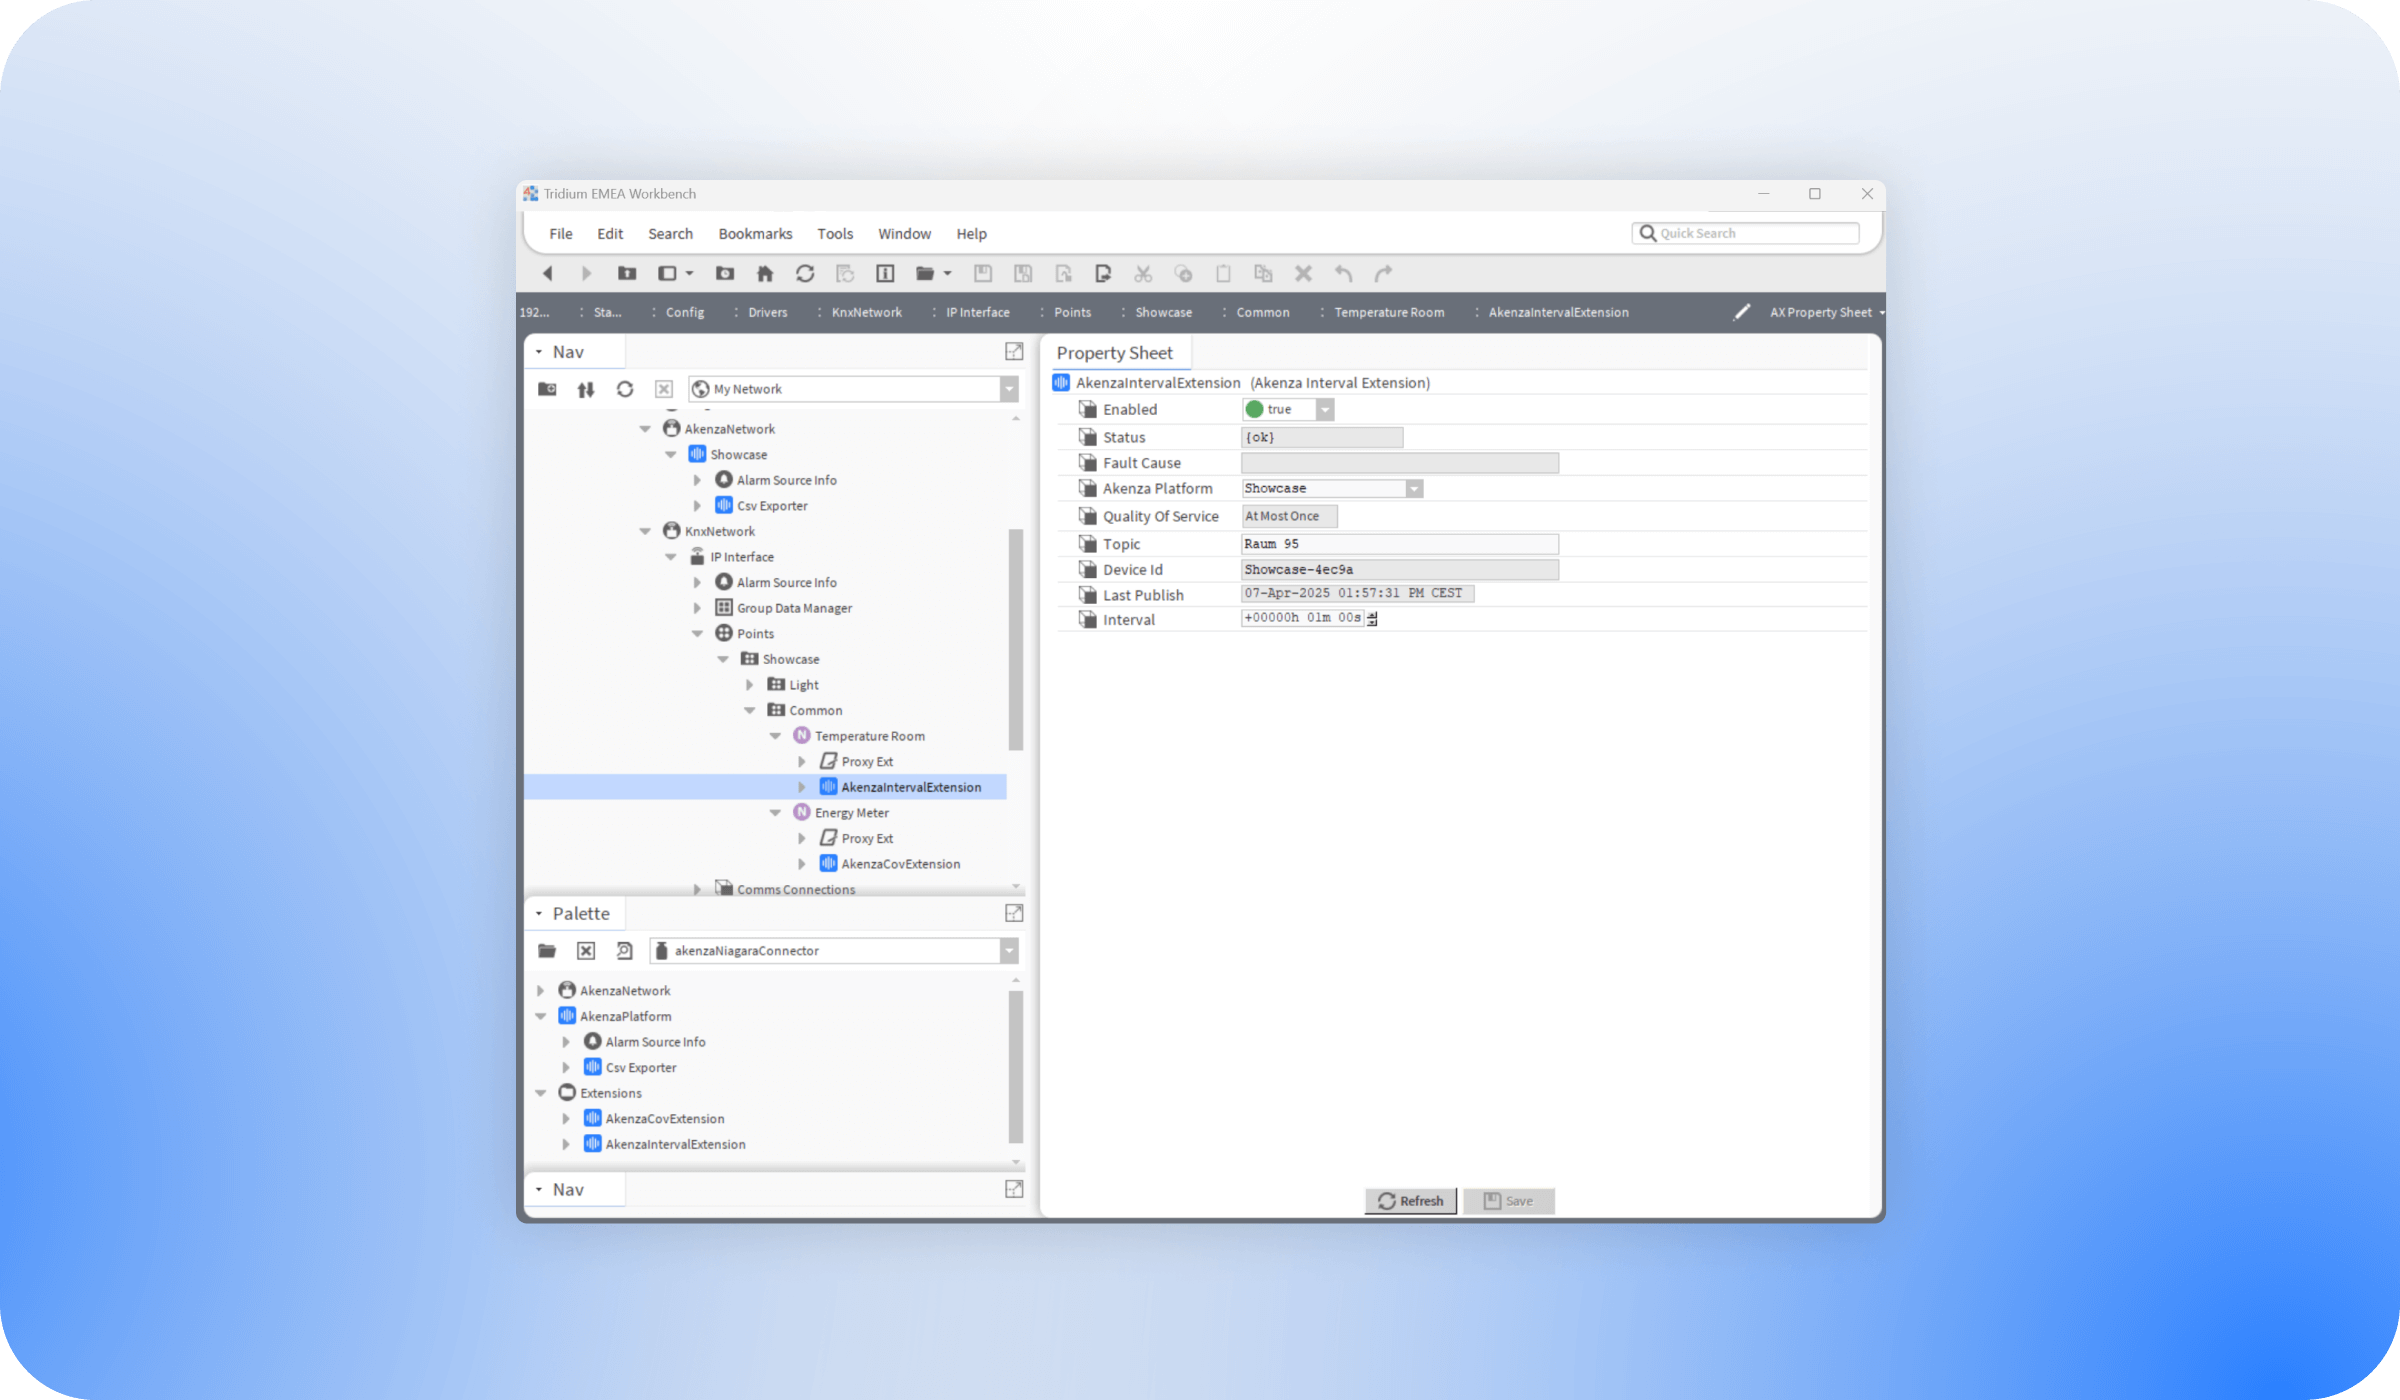Click the palette preview/search icon
This screenshot has height=1400, width=2400.
click(625, 951)
